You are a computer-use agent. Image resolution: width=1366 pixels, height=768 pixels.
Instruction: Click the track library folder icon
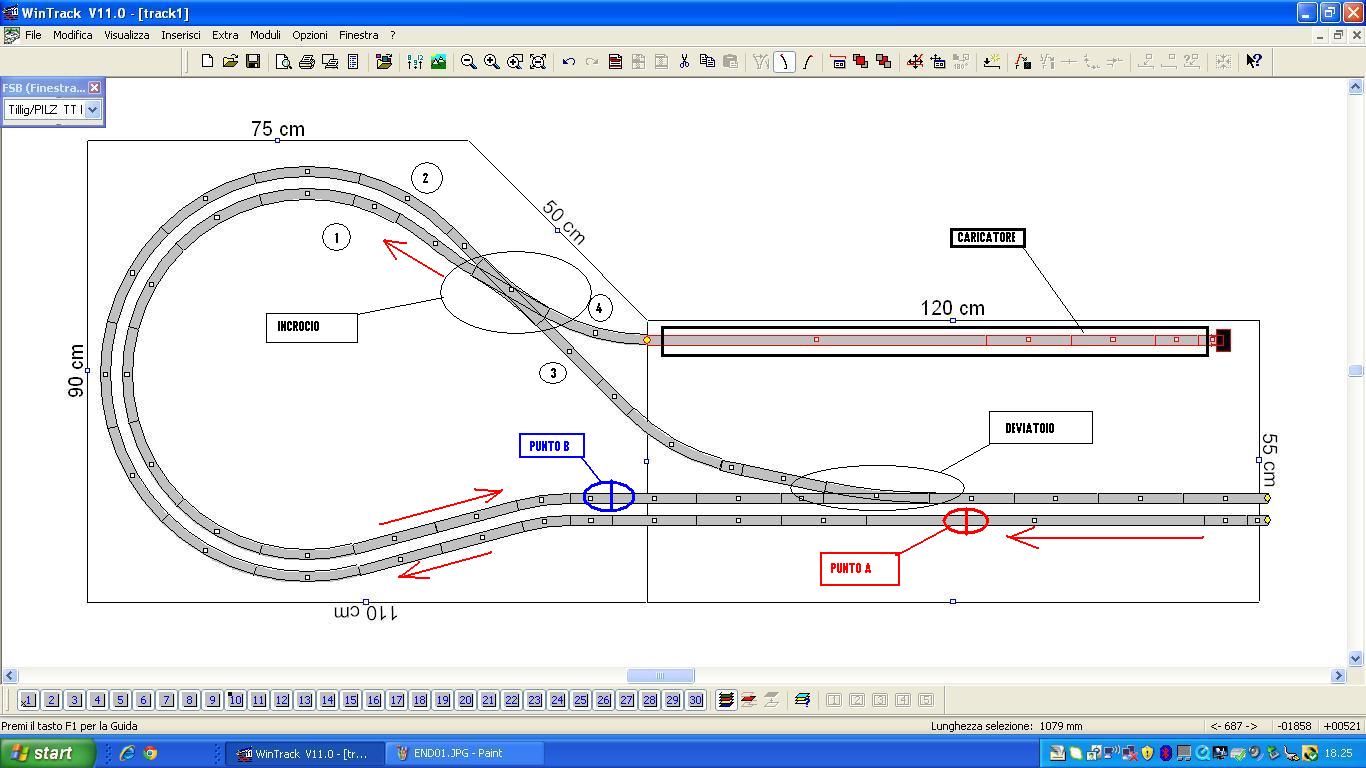(384, 61)
